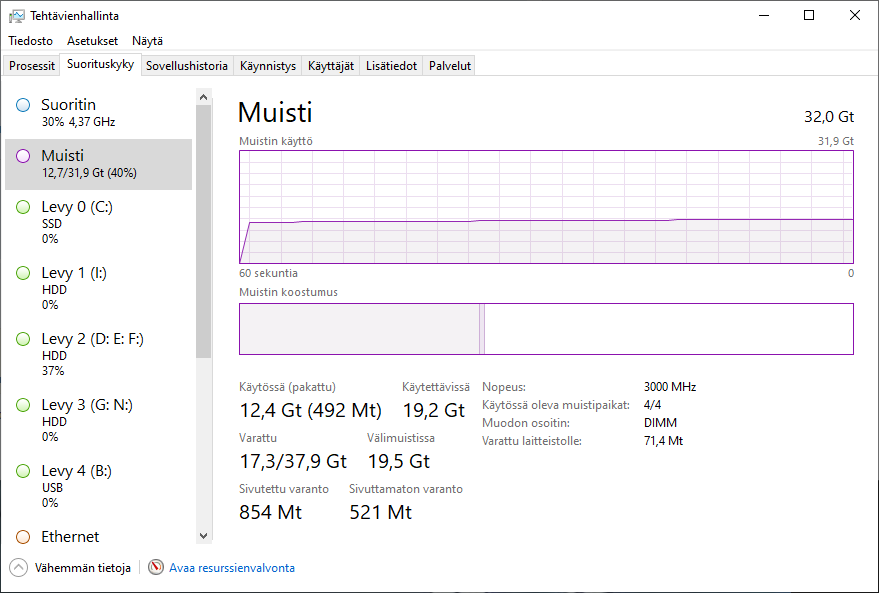The image size is (879, 593).
Task: Switch to the Käynnistys tab
Action: click(268, 66)
